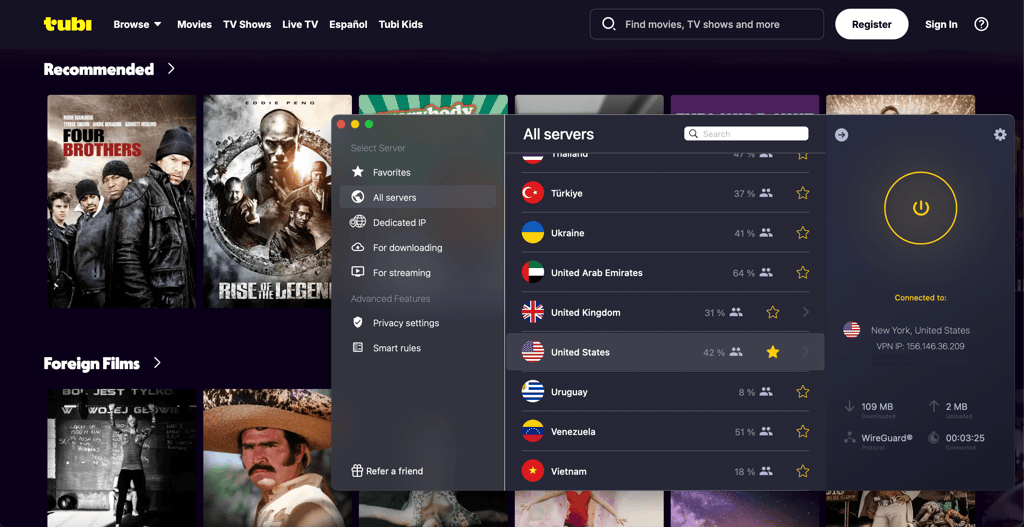The height and width of the screenshot is (527, 1024).
Task: Open the Recommended heading link
Action: coord(99,69)
